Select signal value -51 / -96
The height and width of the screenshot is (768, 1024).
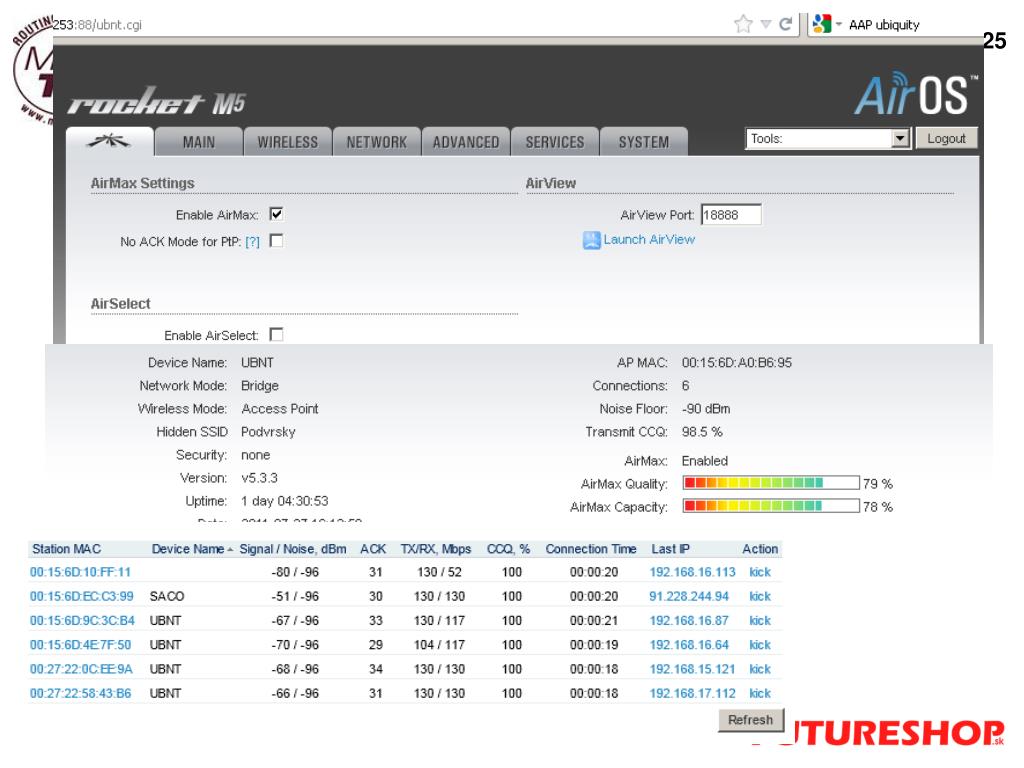(295, 596)
